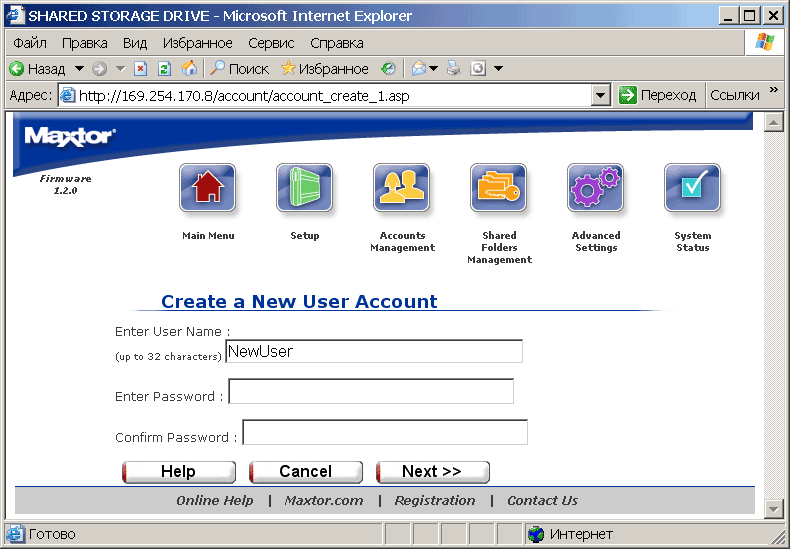Expand the Mail dropdown arrow
This screenshot has width=790, height=549.
coord(433,68)
